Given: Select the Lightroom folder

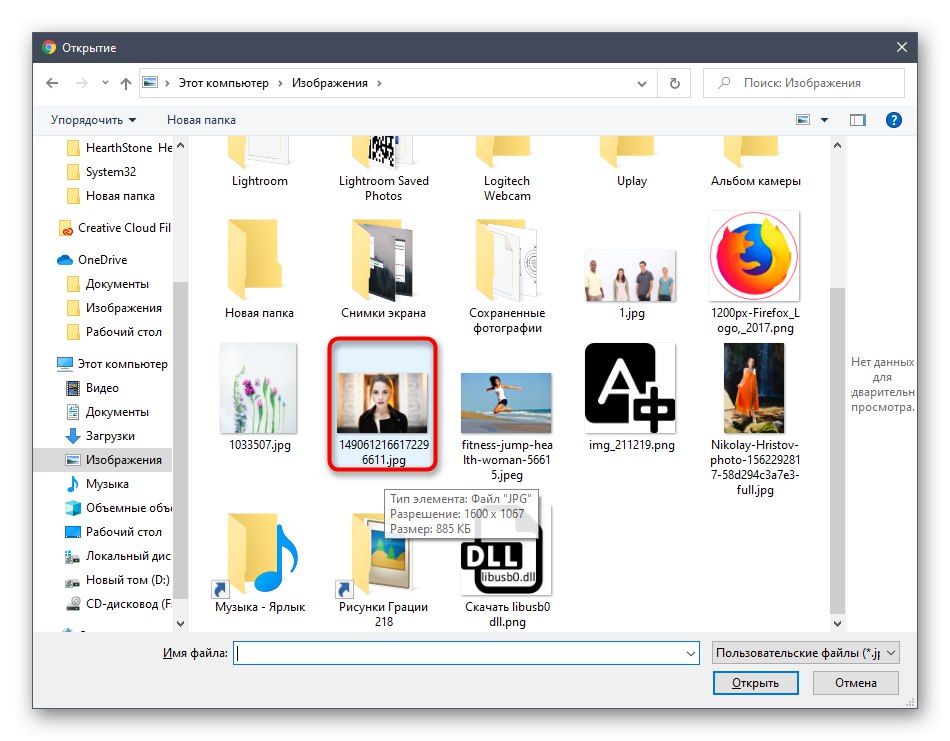Looking at the screenshot, I should (259, 162).
